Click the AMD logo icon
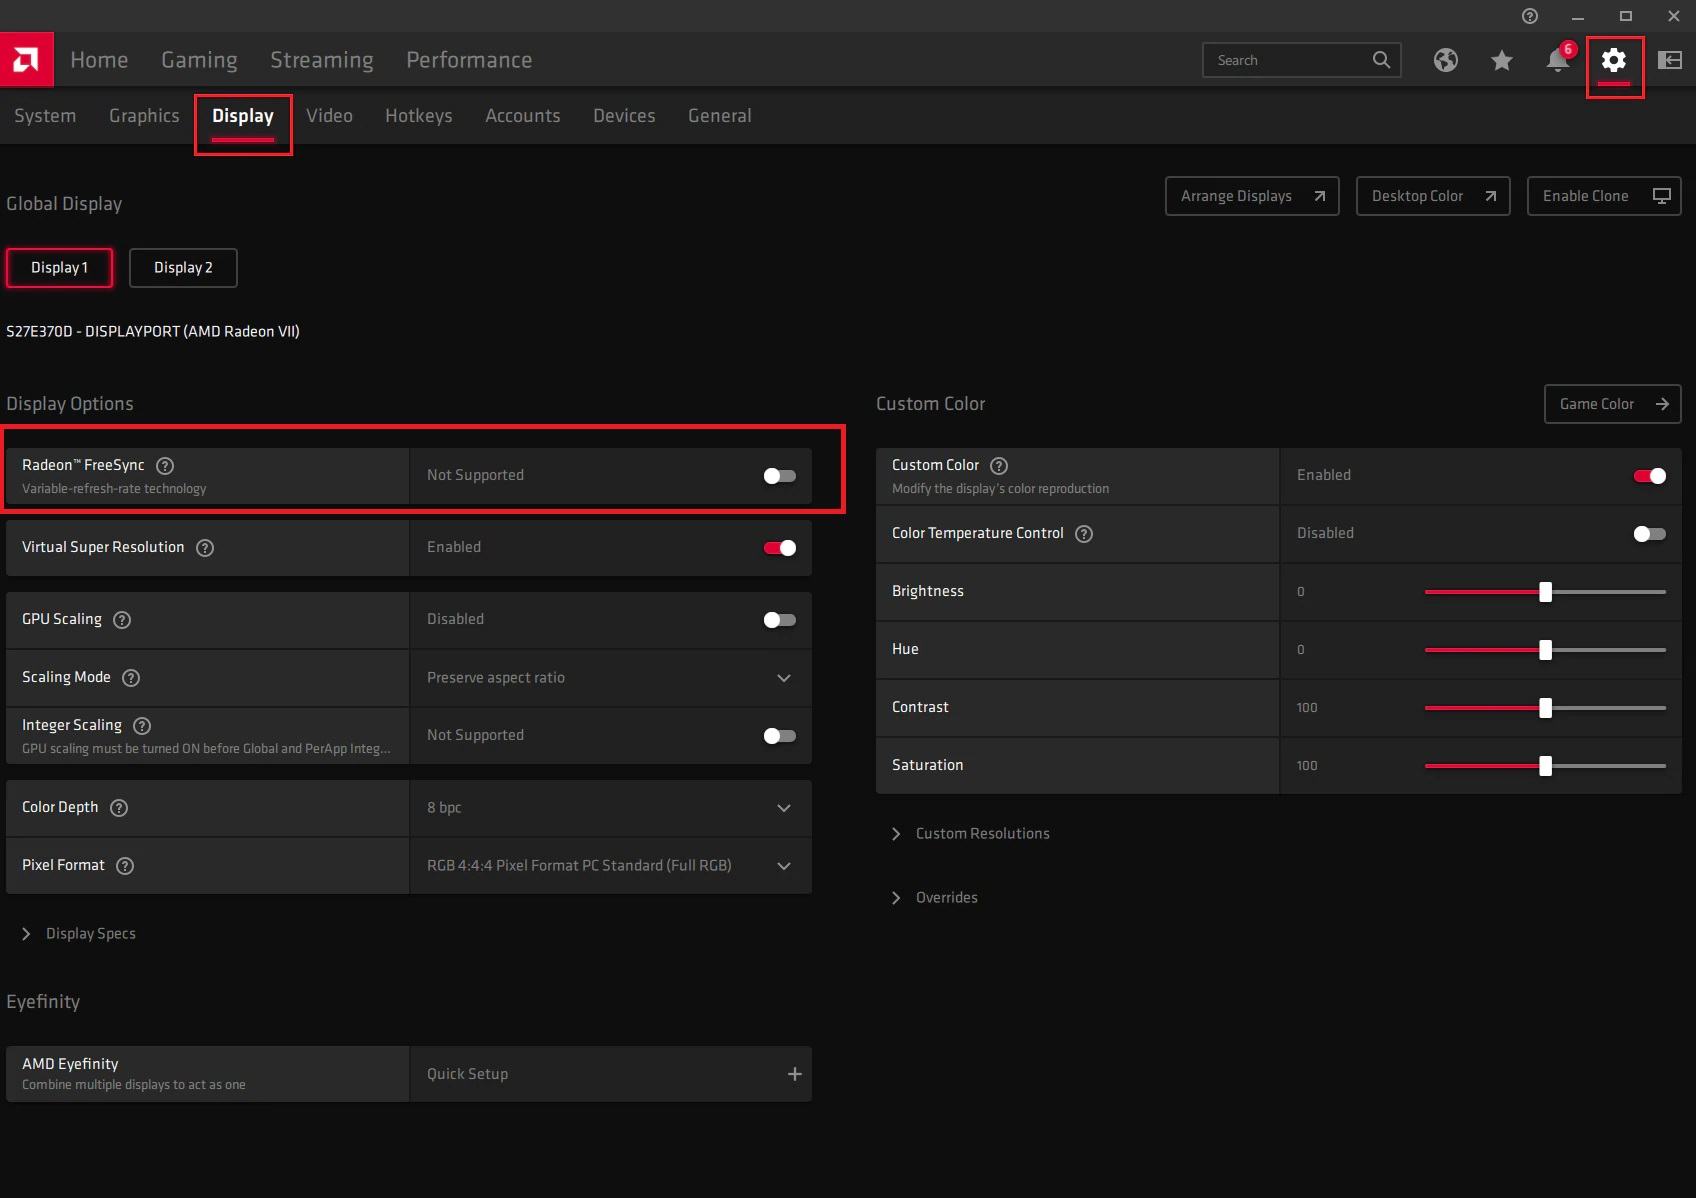 click(26, 60)
